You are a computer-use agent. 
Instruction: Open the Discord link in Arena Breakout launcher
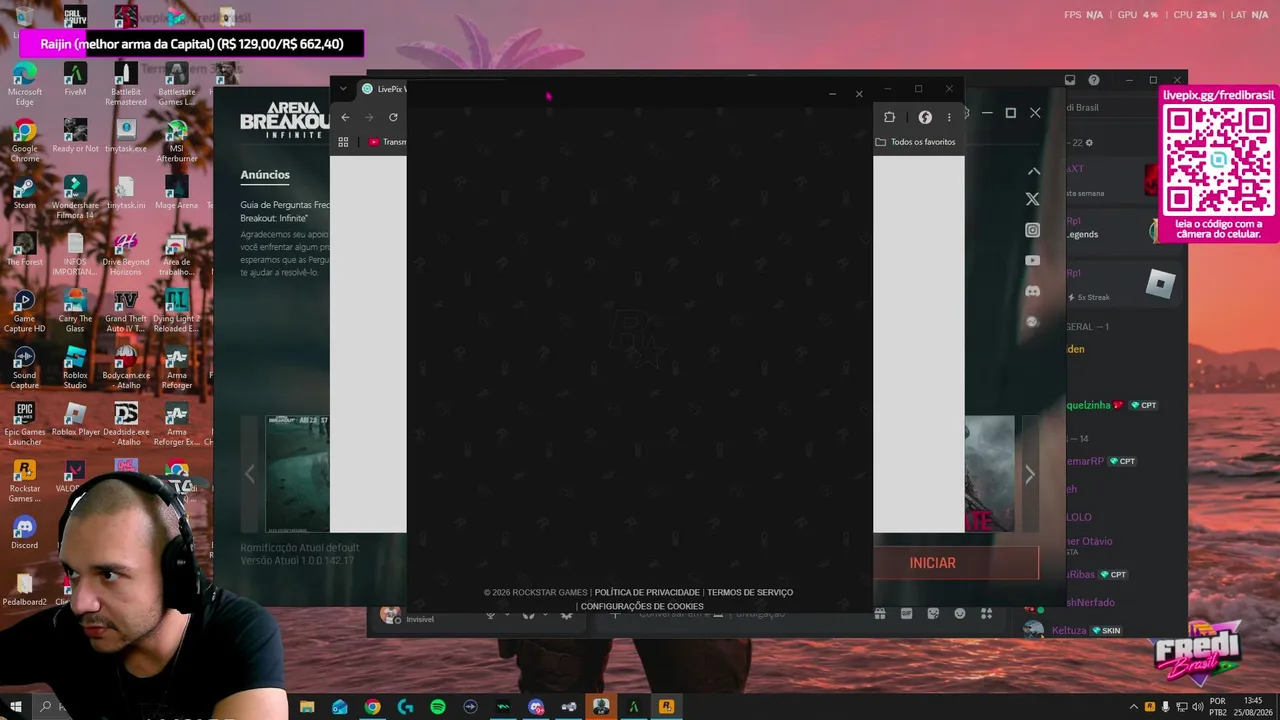click(1033, 291)
